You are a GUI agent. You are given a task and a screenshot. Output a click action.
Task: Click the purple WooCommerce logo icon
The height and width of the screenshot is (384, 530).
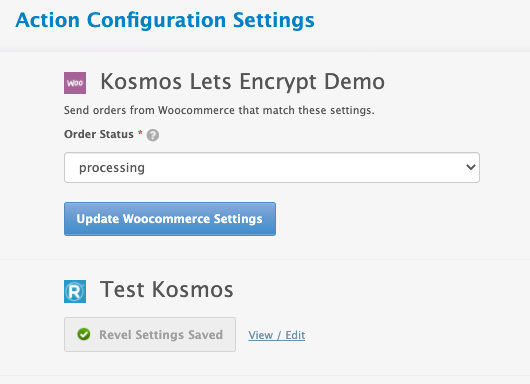pos(75,83)
